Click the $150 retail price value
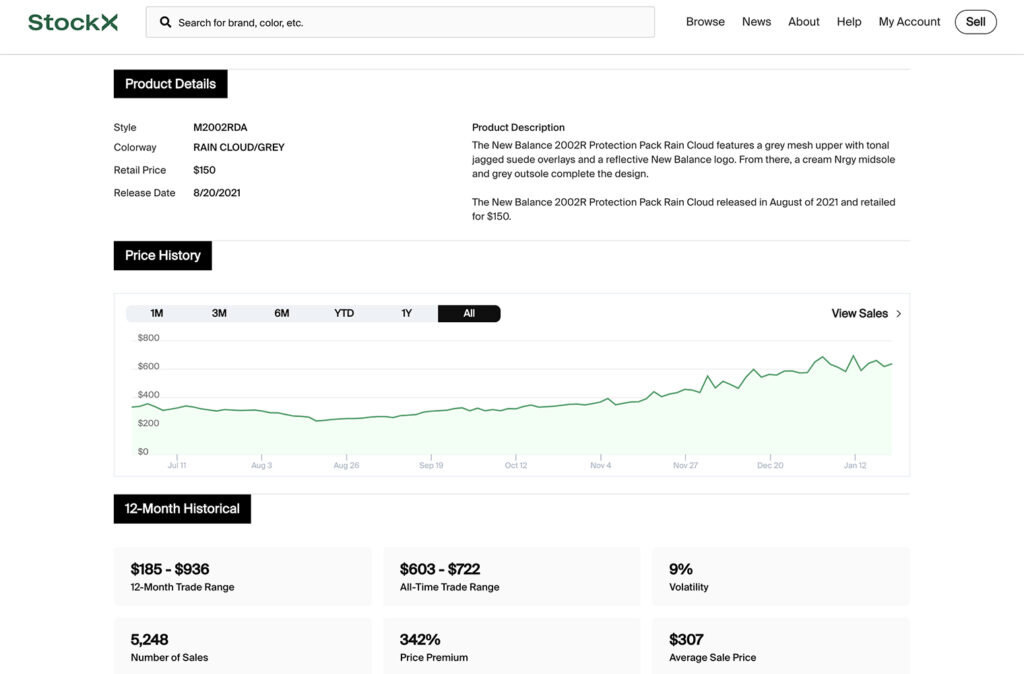 click(x=204, y=170)
